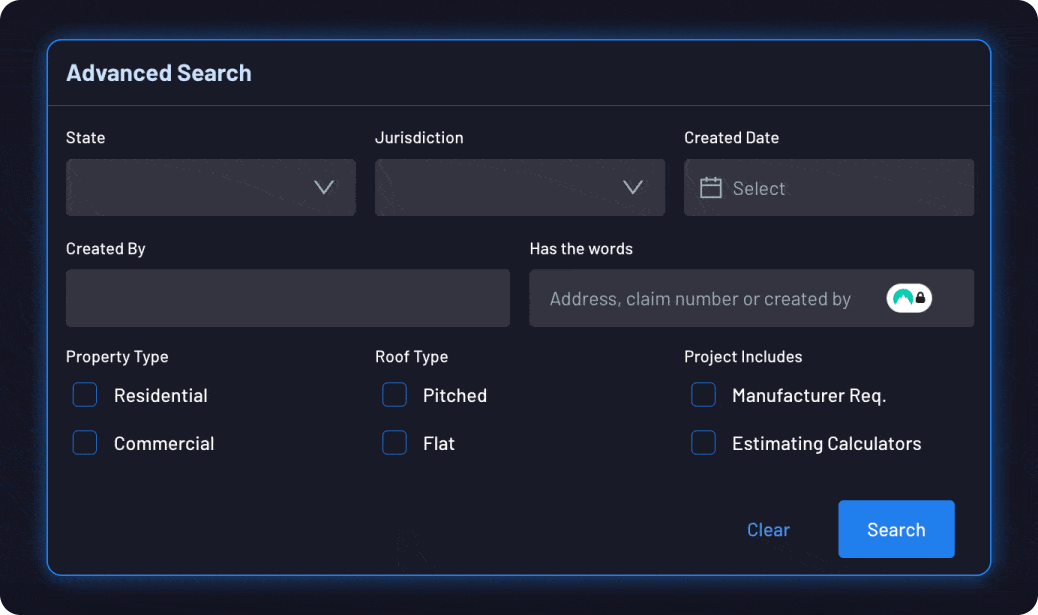The width and height of the screenshot is (1038, 615).
Task: Click the Project Includes label
Action: [743, 357]
